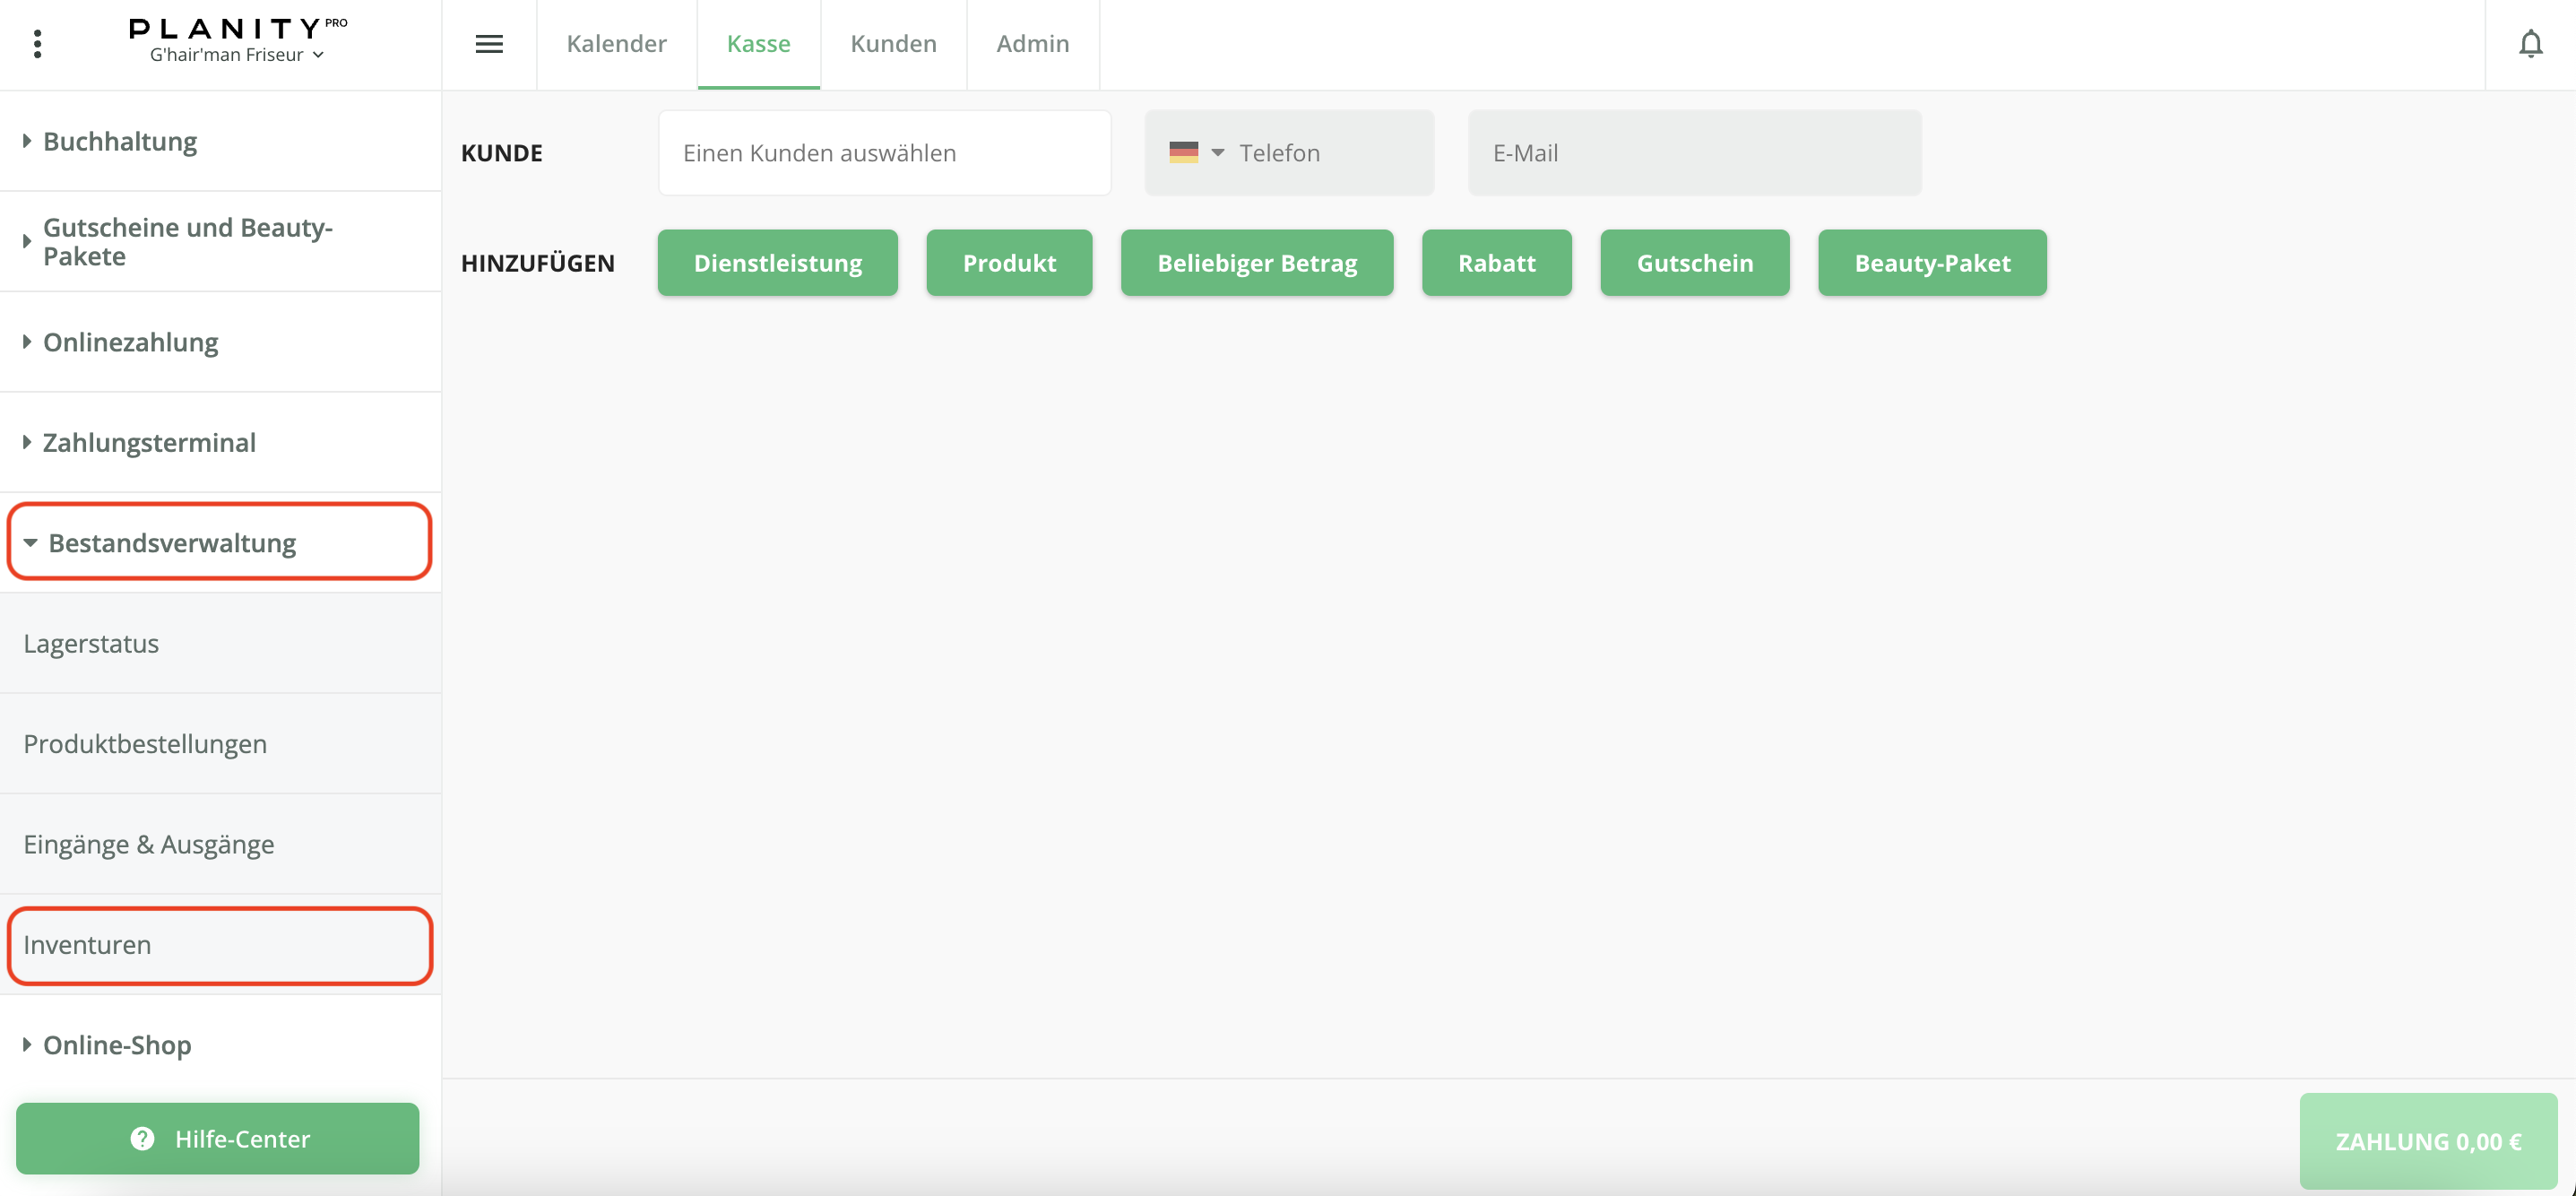Viewport: 2576px width, 1196px height.
Task: Expand the Onlinezahlung section
Action: 130,342
